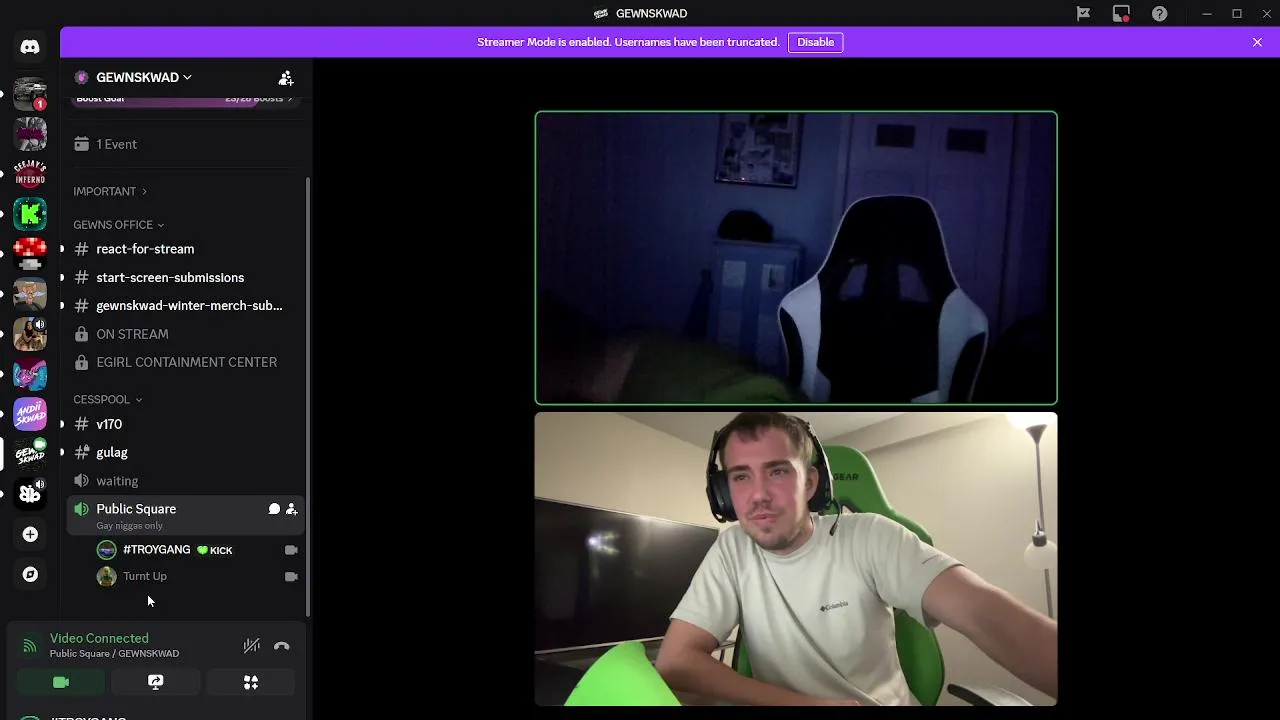Click the red stream icon in title bar
Viewport: 1280px width, 720px height.
click(1121, 13)
